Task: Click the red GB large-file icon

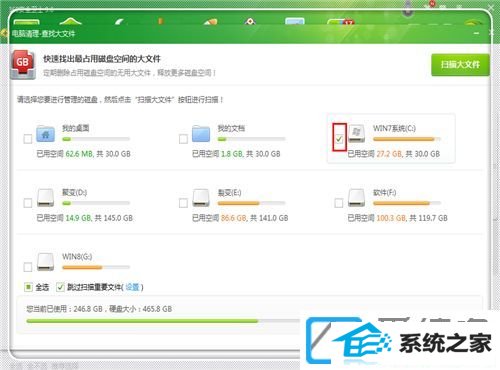Action: [x=23, y=65]
